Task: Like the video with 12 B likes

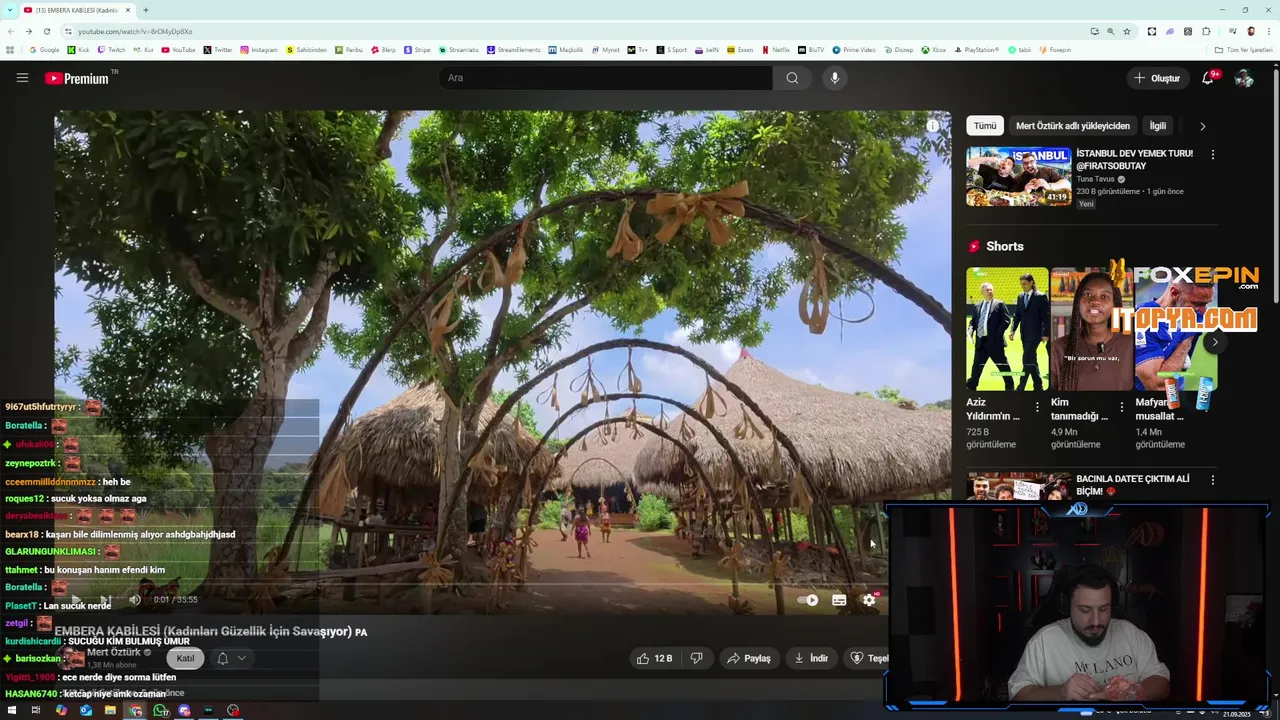Action: click(x=655, y=658)
